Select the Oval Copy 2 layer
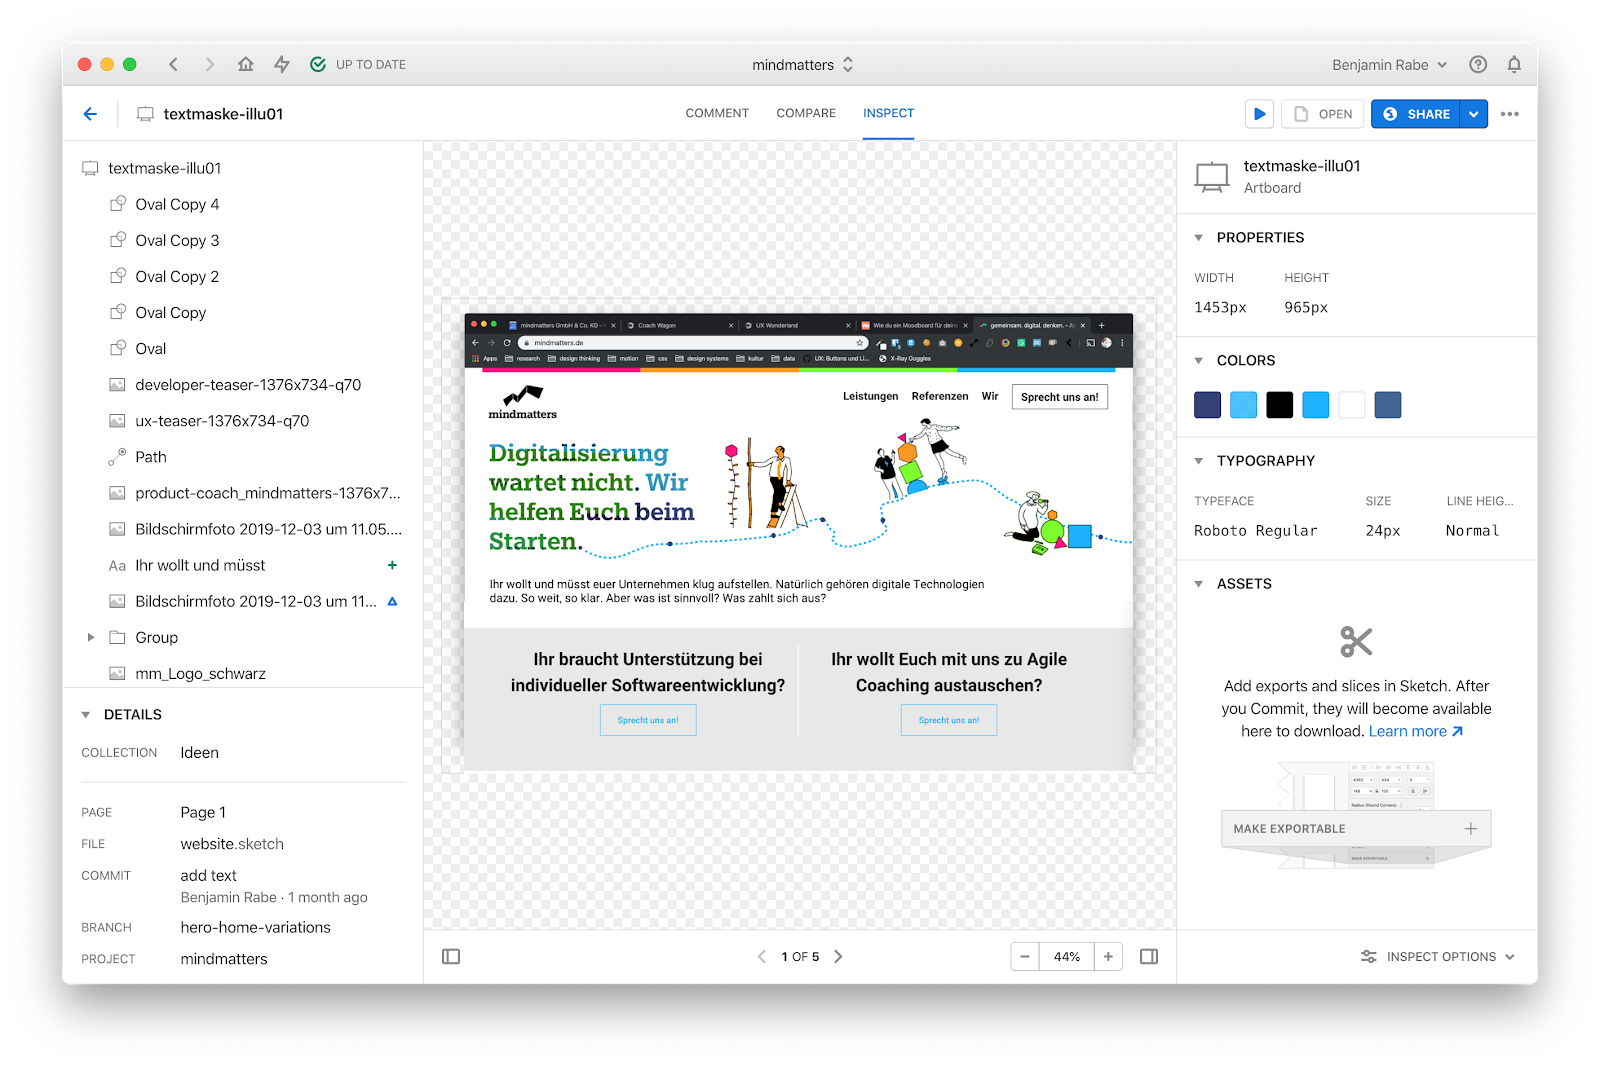The image size is (1600, 1067). pyautogui.click(x=243, y=276)
